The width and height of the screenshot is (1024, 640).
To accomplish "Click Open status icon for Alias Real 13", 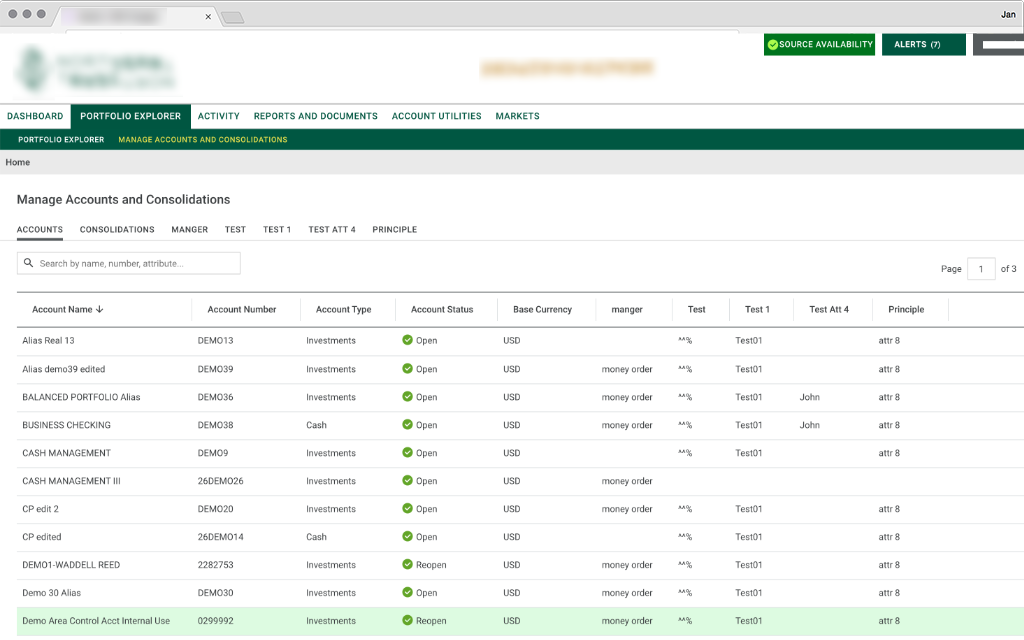I will (x=407, y=341).
